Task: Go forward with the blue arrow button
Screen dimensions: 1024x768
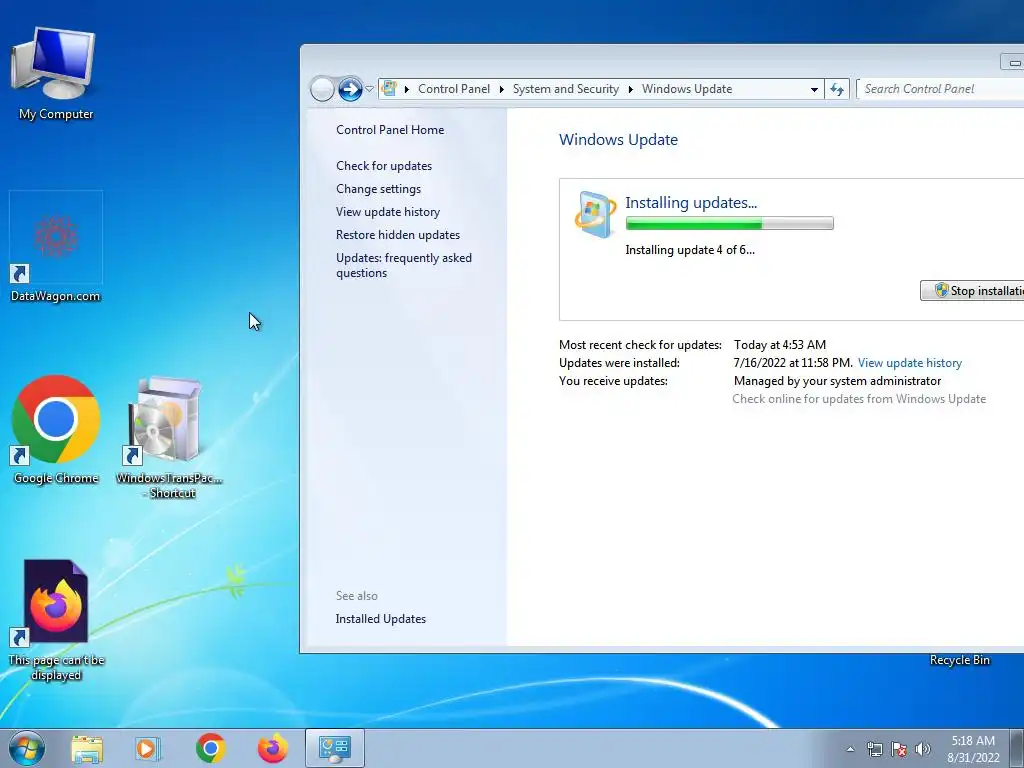Action: coord(350,89)
